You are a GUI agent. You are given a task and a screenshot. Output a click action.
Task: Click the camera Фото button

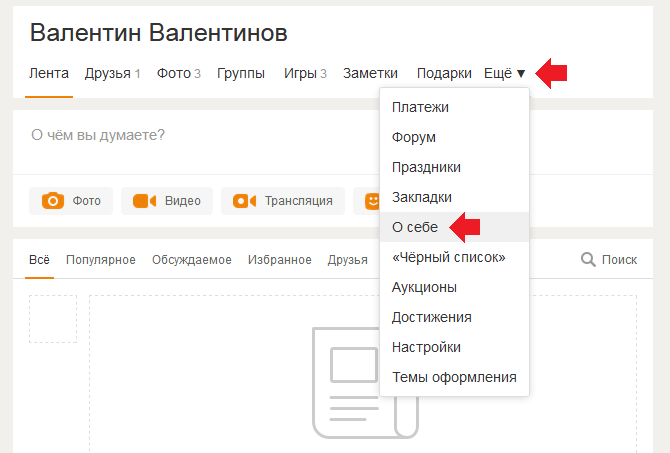(71, 201)
